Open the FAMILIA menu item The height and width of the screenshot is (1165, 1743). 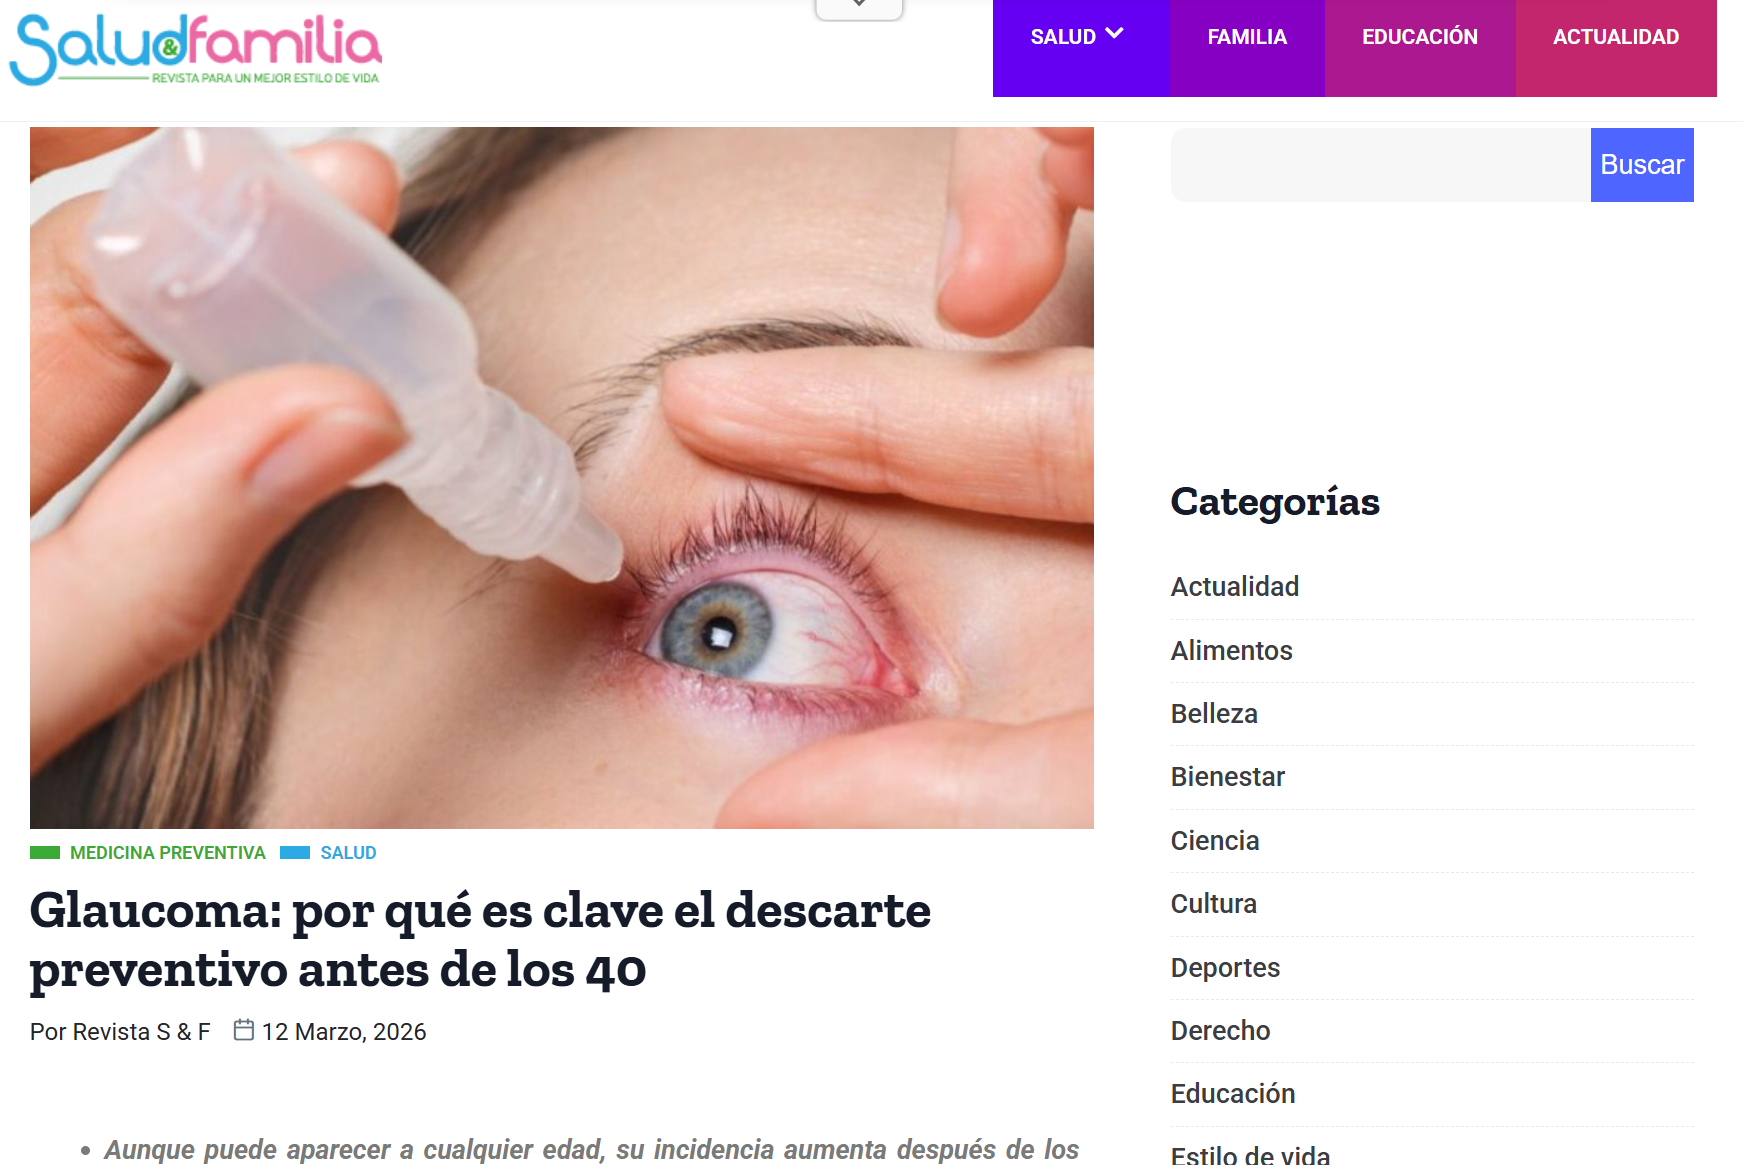1247,37
